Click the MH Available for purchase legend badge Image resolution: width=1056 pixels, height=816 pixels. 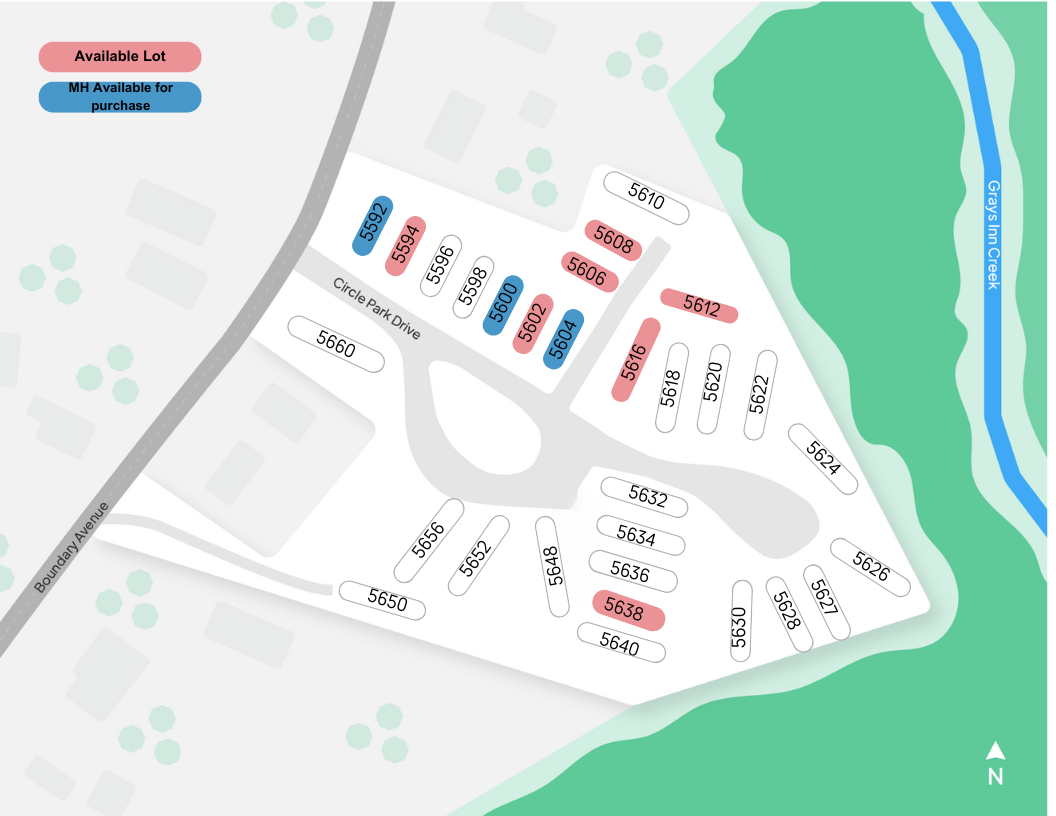pyautogui.click(x=120, y=97)
